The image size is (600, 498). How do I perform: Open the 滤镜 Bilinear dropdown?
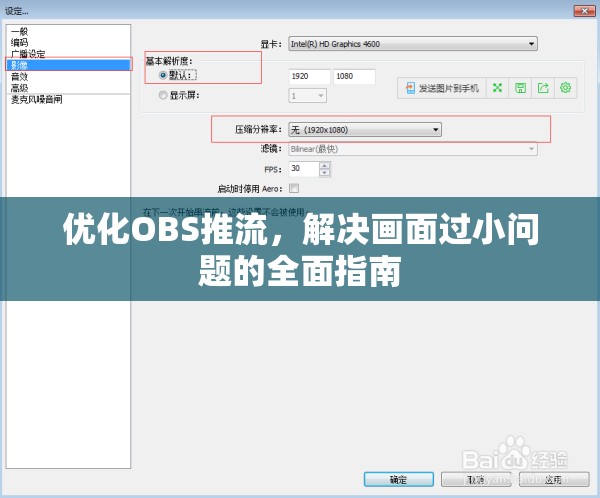(413, 149)
